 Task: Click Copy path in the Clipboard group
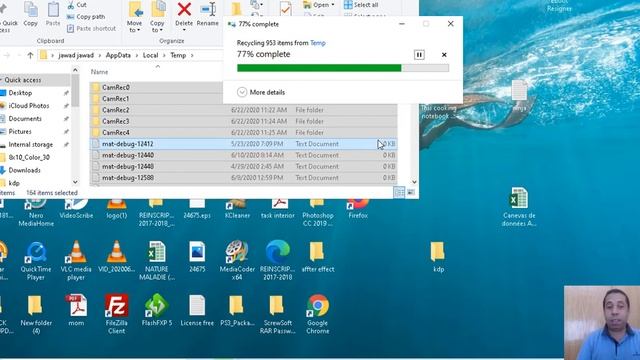(86, 17)
